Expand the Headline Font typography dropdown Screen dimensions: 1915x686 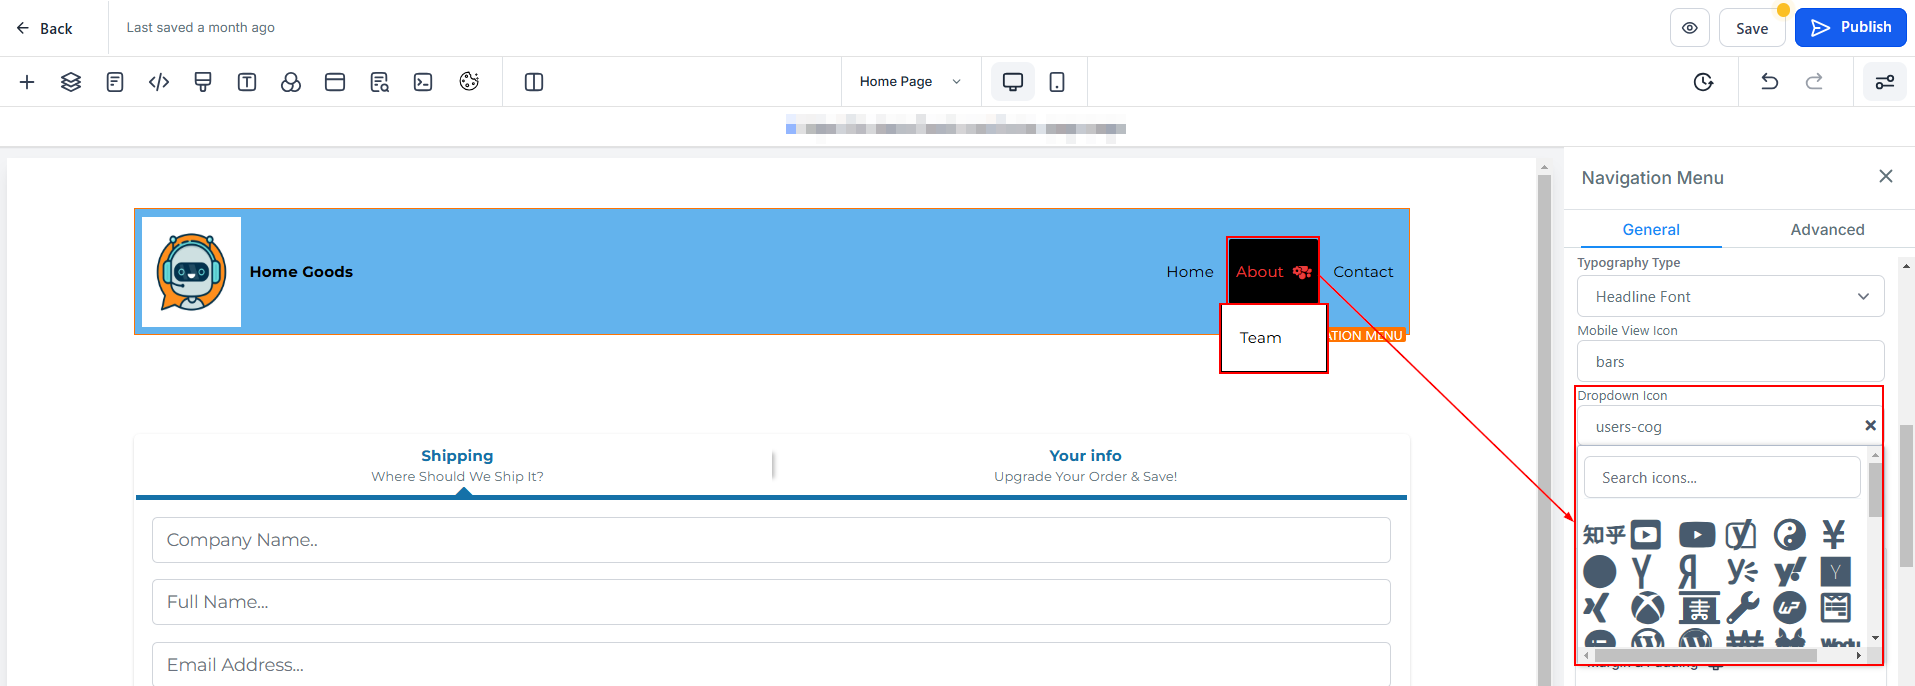tap(1730, 297)
